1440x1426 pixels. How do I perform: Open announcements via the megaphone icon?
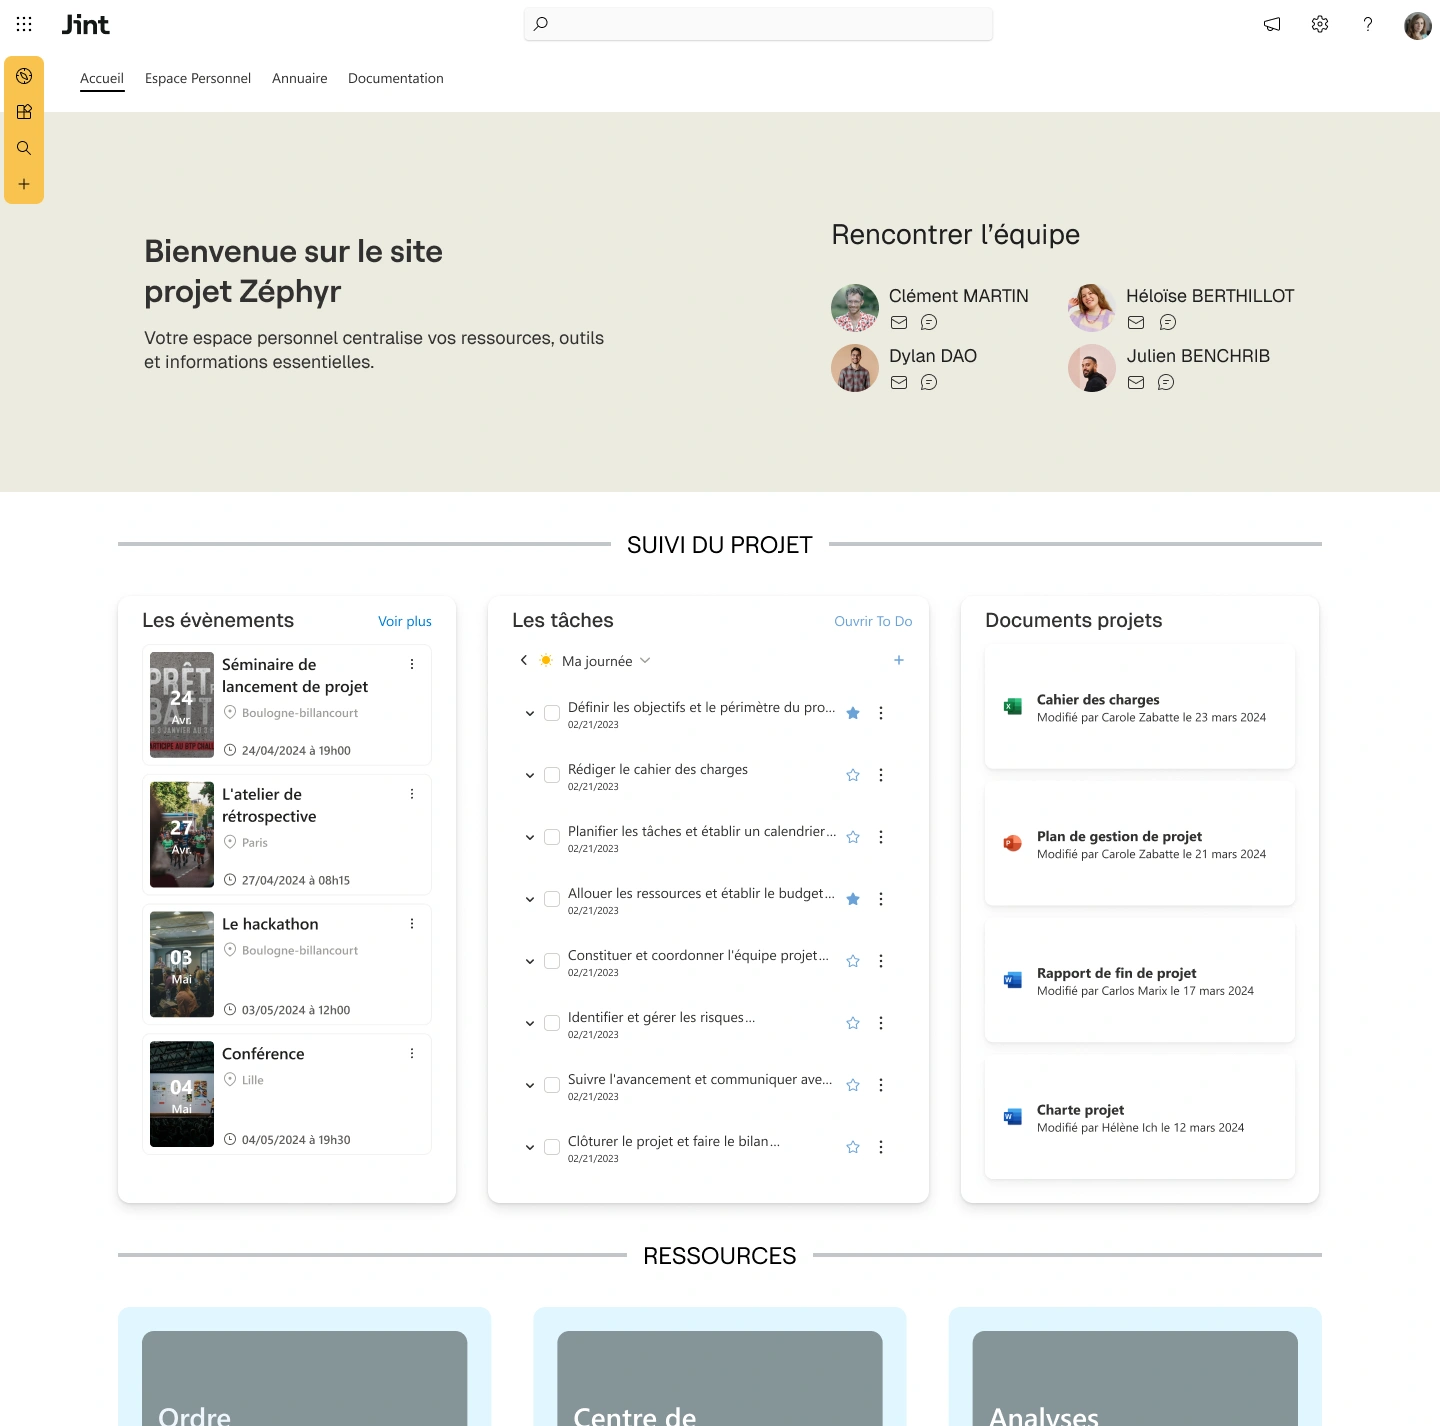coord(1271,24)
